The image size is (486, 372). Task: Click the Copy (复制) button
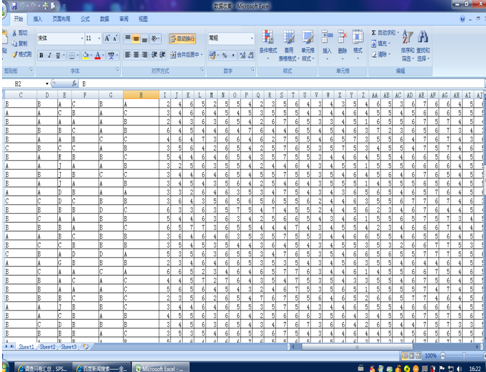click(20, 43)
